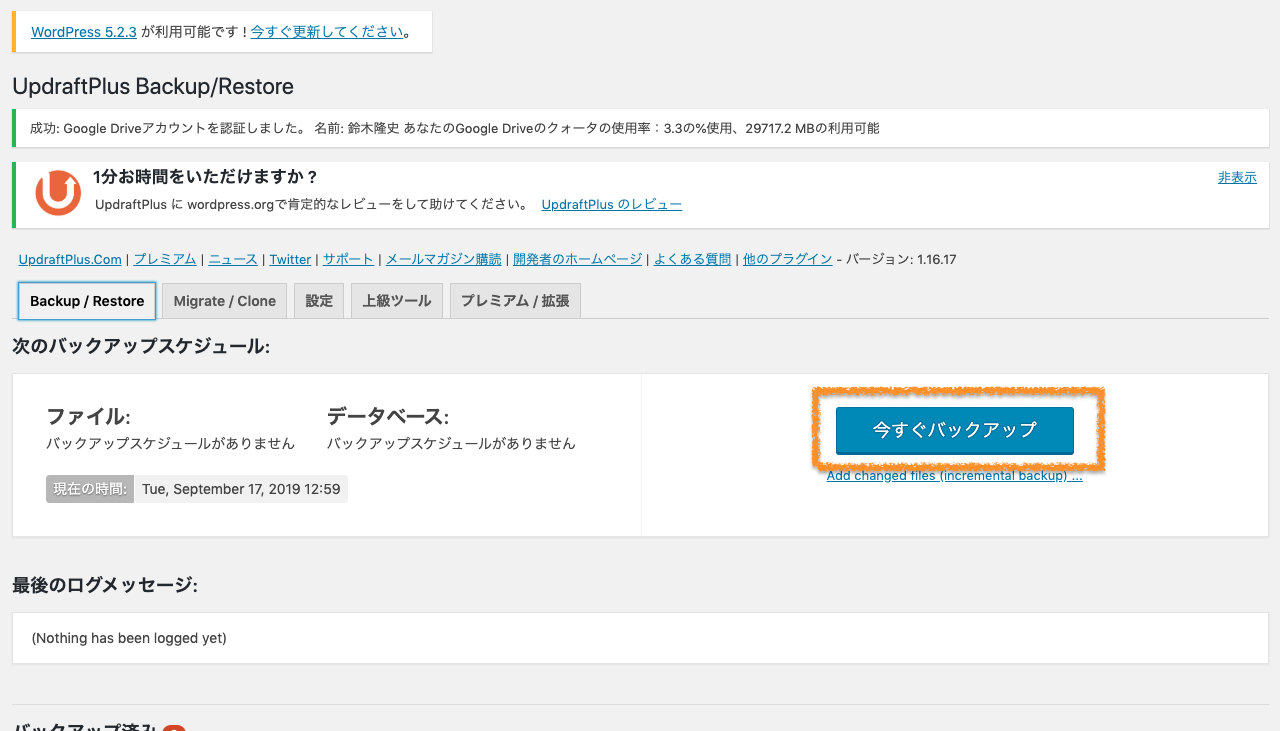1280x731 pixels.
Task: Visit the Twitter link
Action: tap(290, 260)
